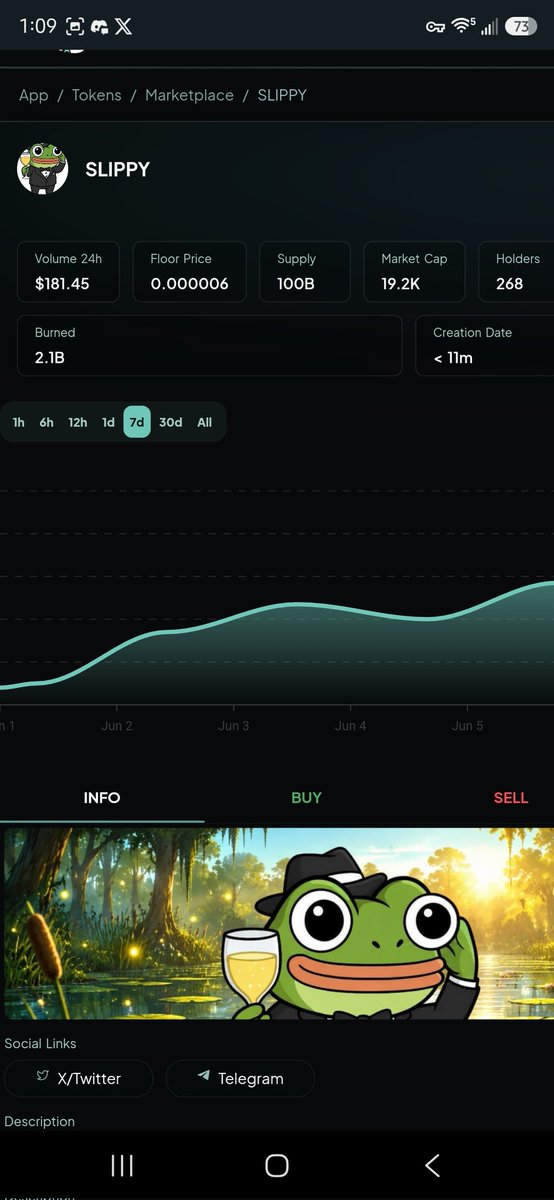554x1200 pixels.
Task: Tap the Android back button
Action: tap(432, 1165)
